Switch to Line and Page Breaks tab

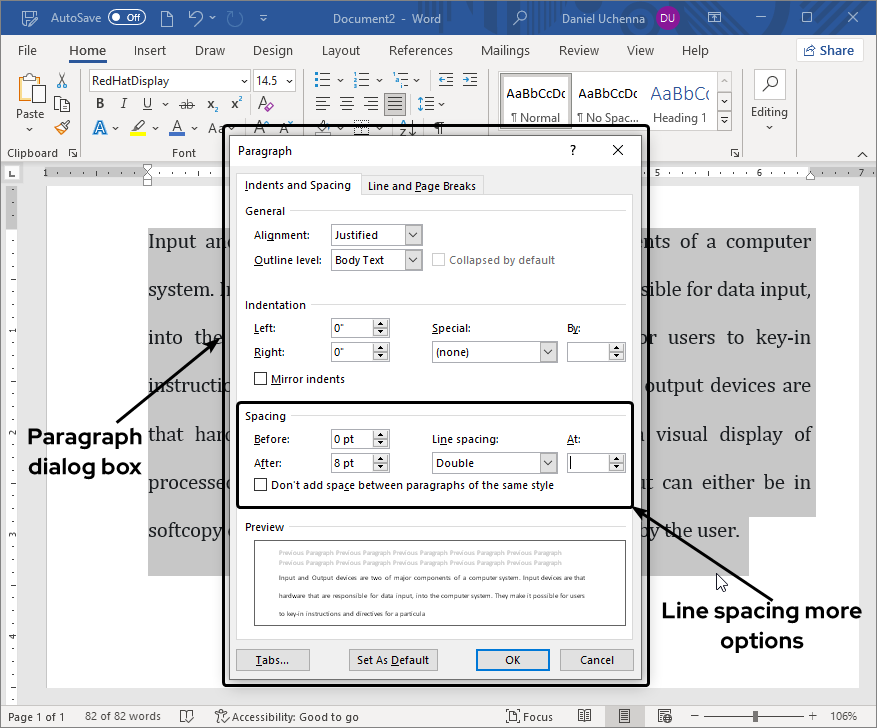(x=423, y=186)
